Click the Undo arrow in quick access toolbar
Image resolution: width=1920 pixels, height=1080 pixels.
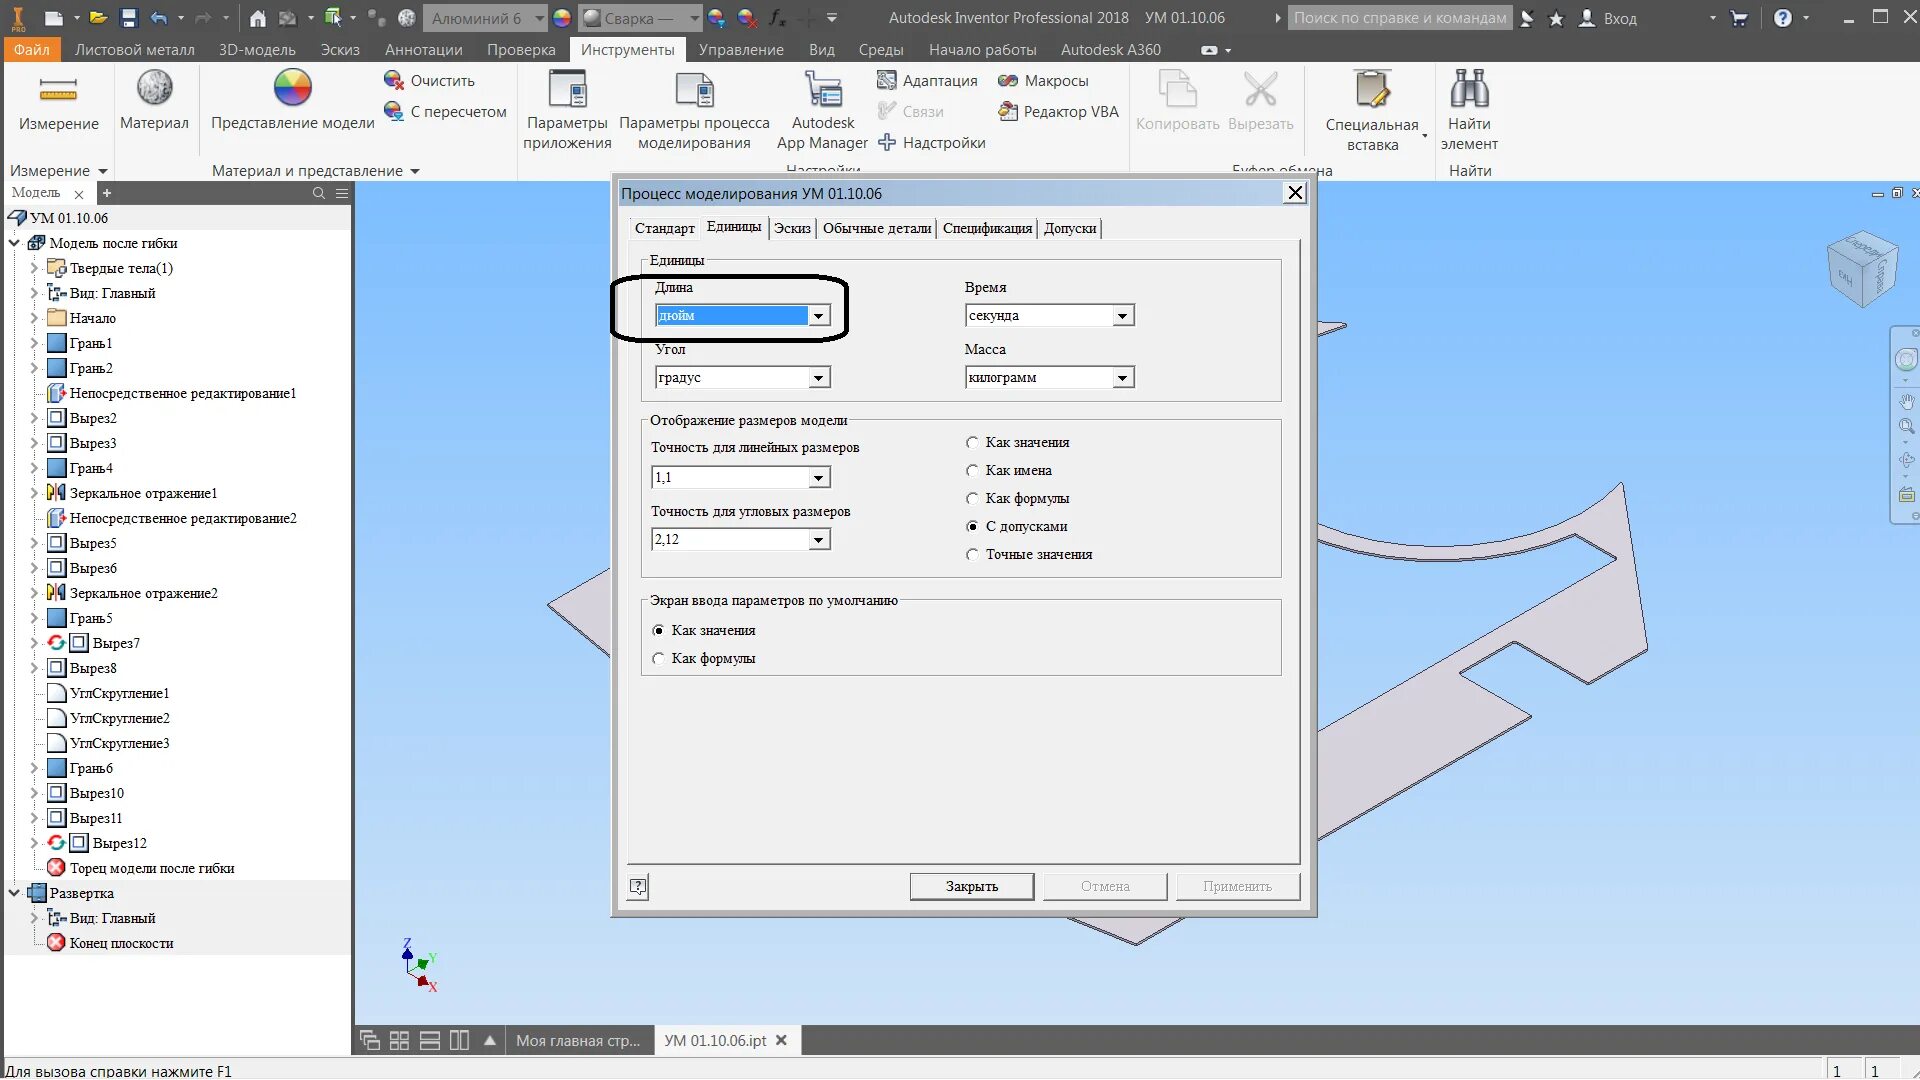coord(159,18)
